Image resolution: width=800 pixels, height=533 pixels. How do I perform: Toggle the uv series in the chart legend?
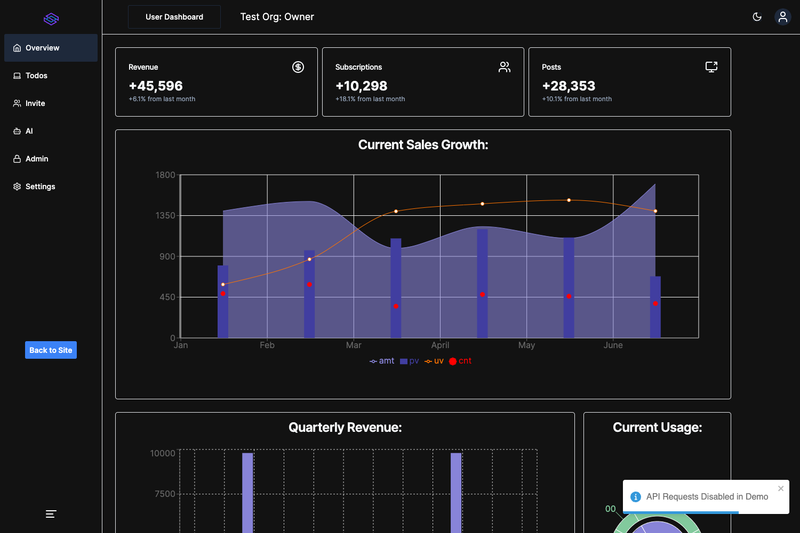[434, 361]
